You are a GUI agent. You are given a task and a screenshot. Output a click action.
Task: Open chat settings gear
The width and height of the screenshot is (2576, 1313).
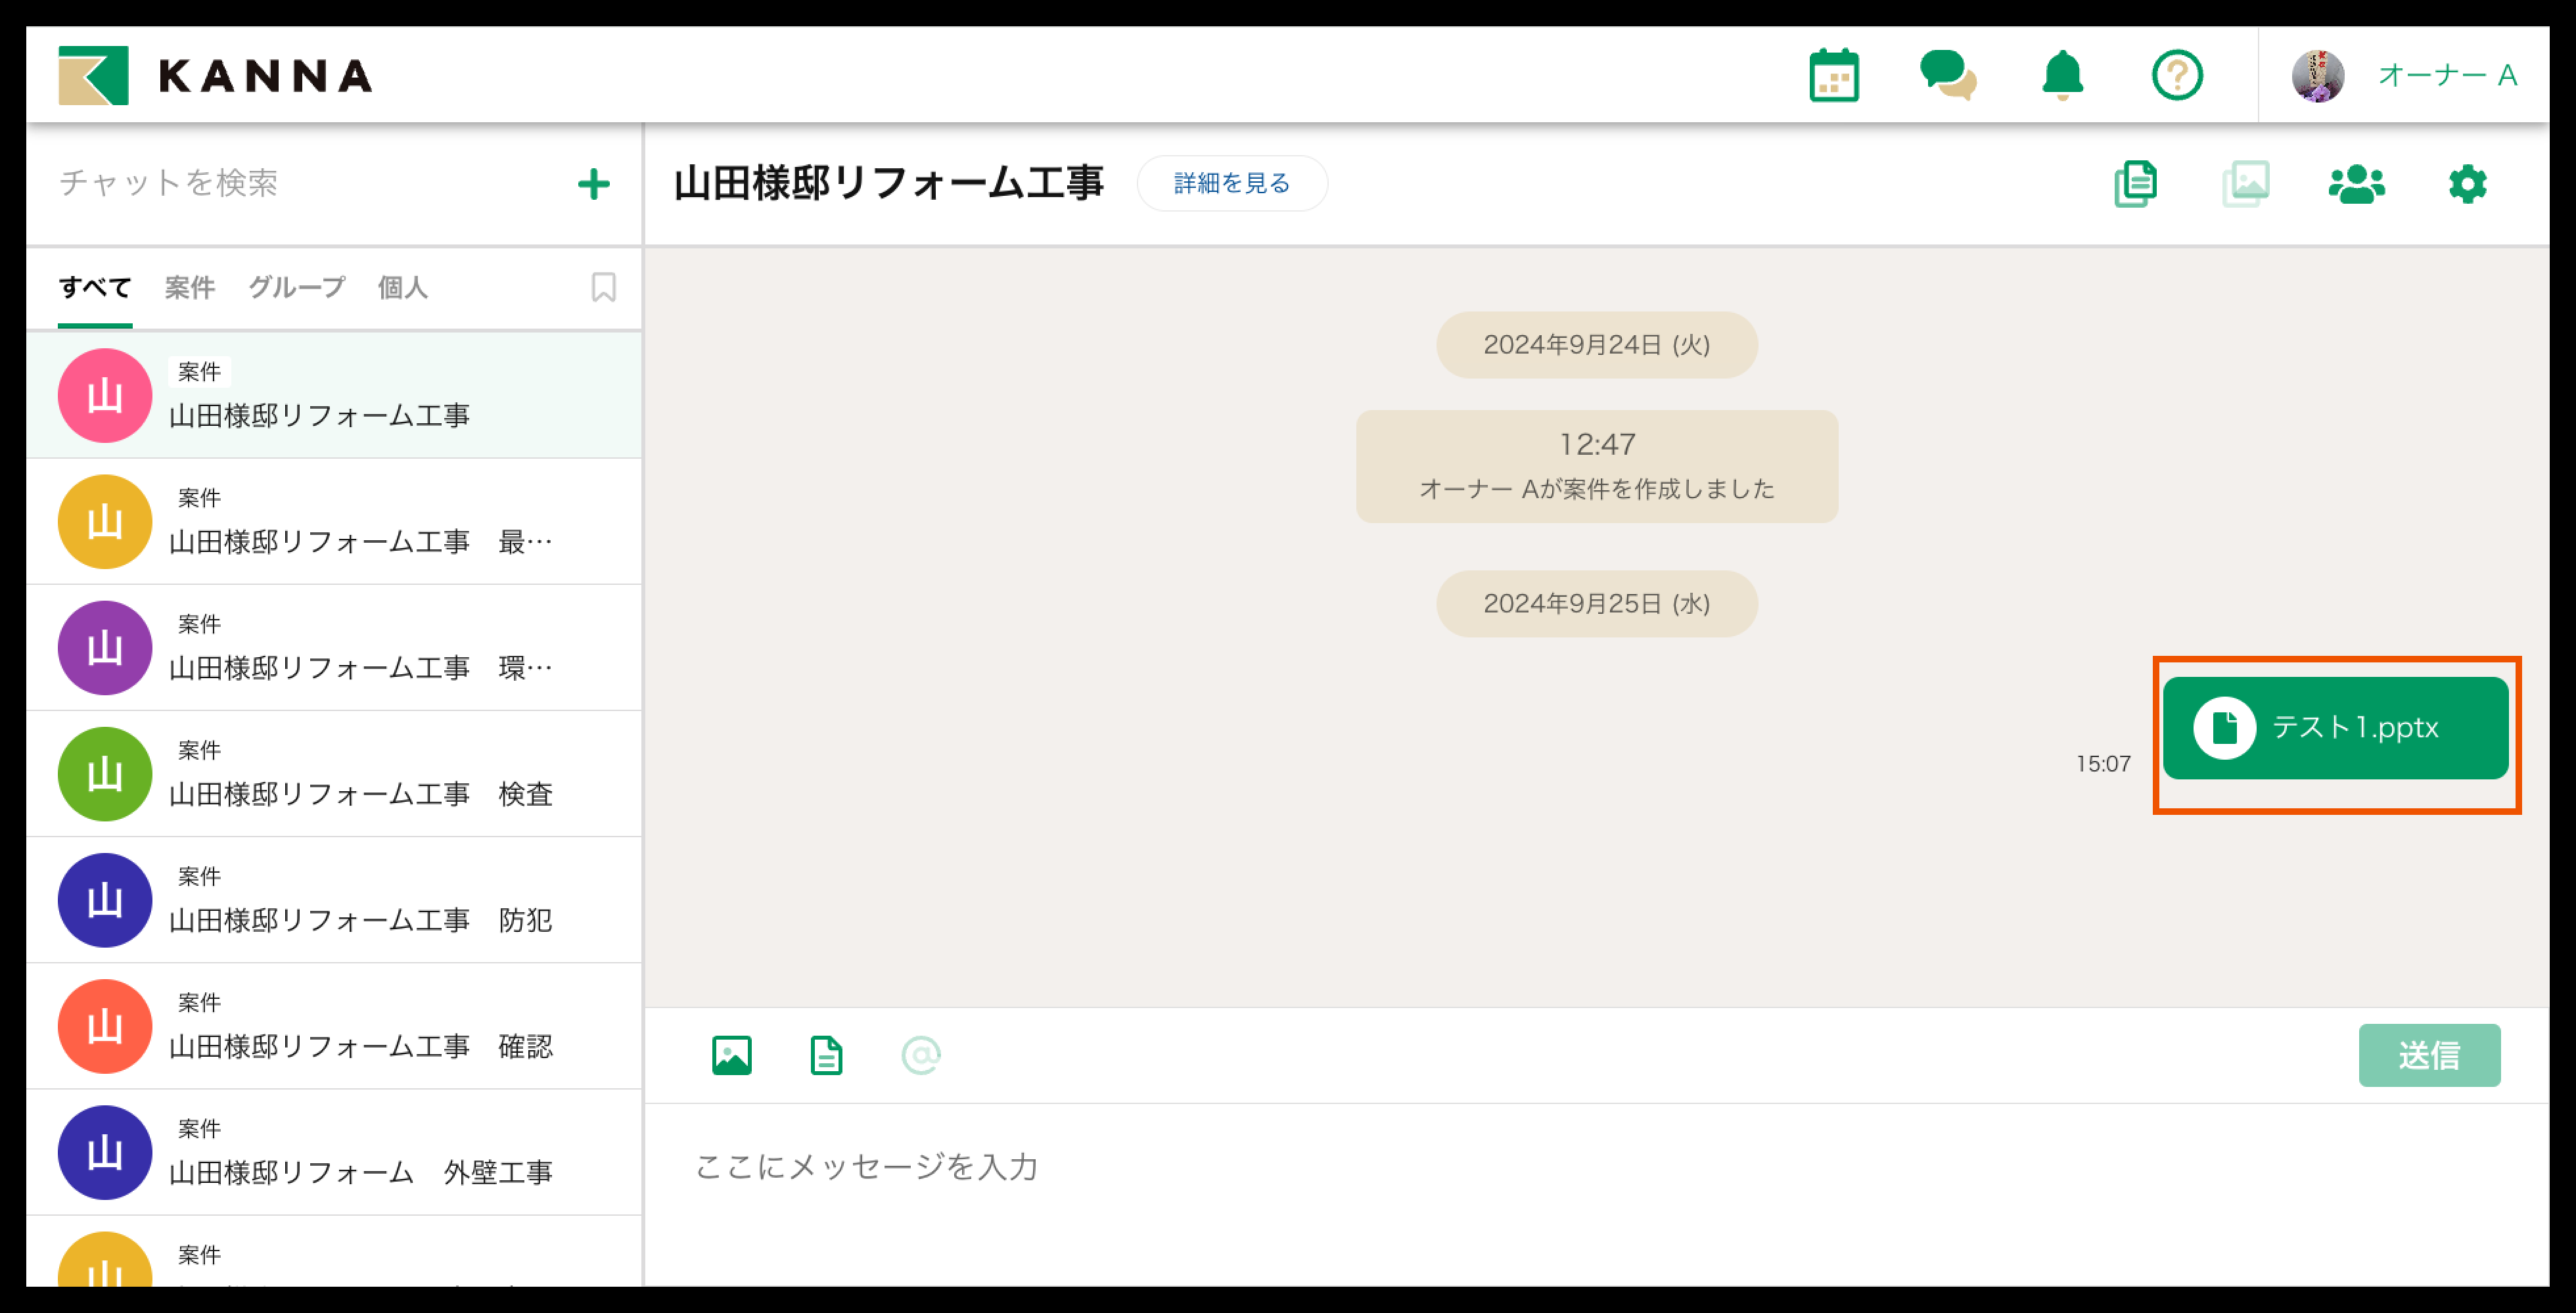coord(2467,184)
